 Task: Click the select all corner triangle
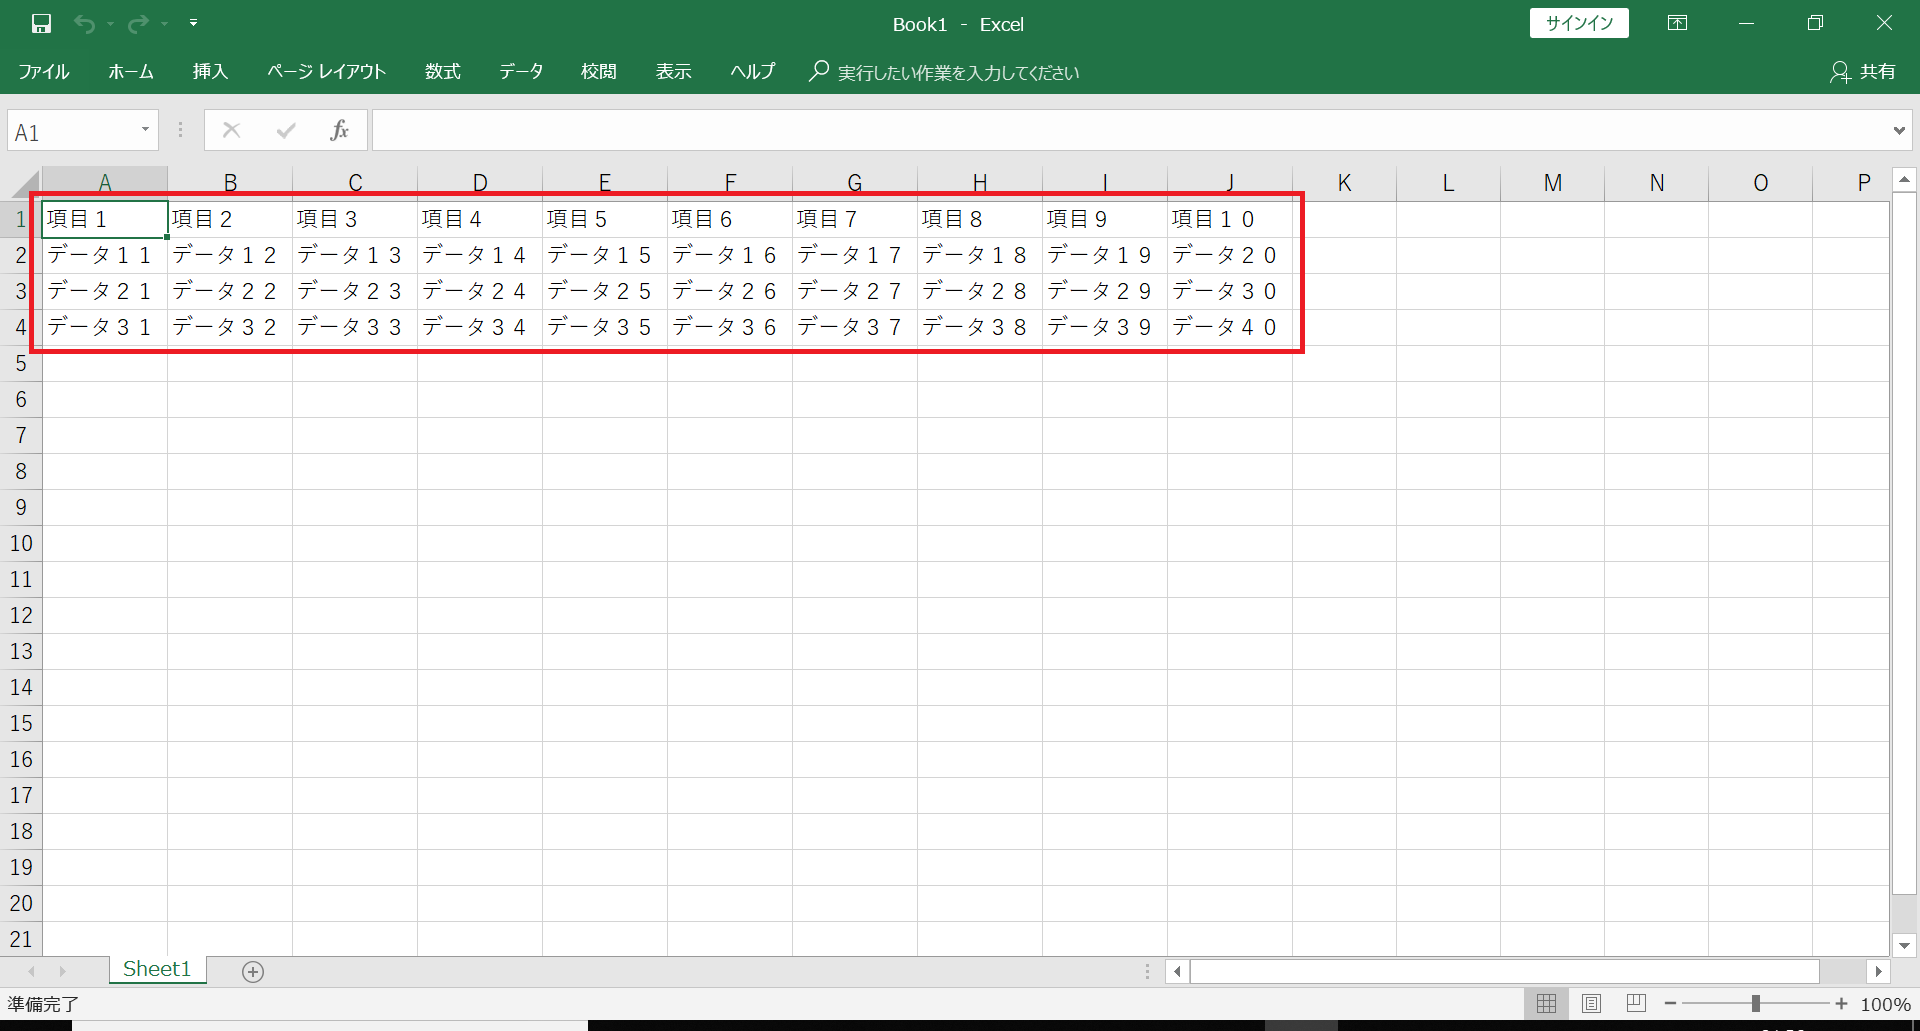(26, 184)
